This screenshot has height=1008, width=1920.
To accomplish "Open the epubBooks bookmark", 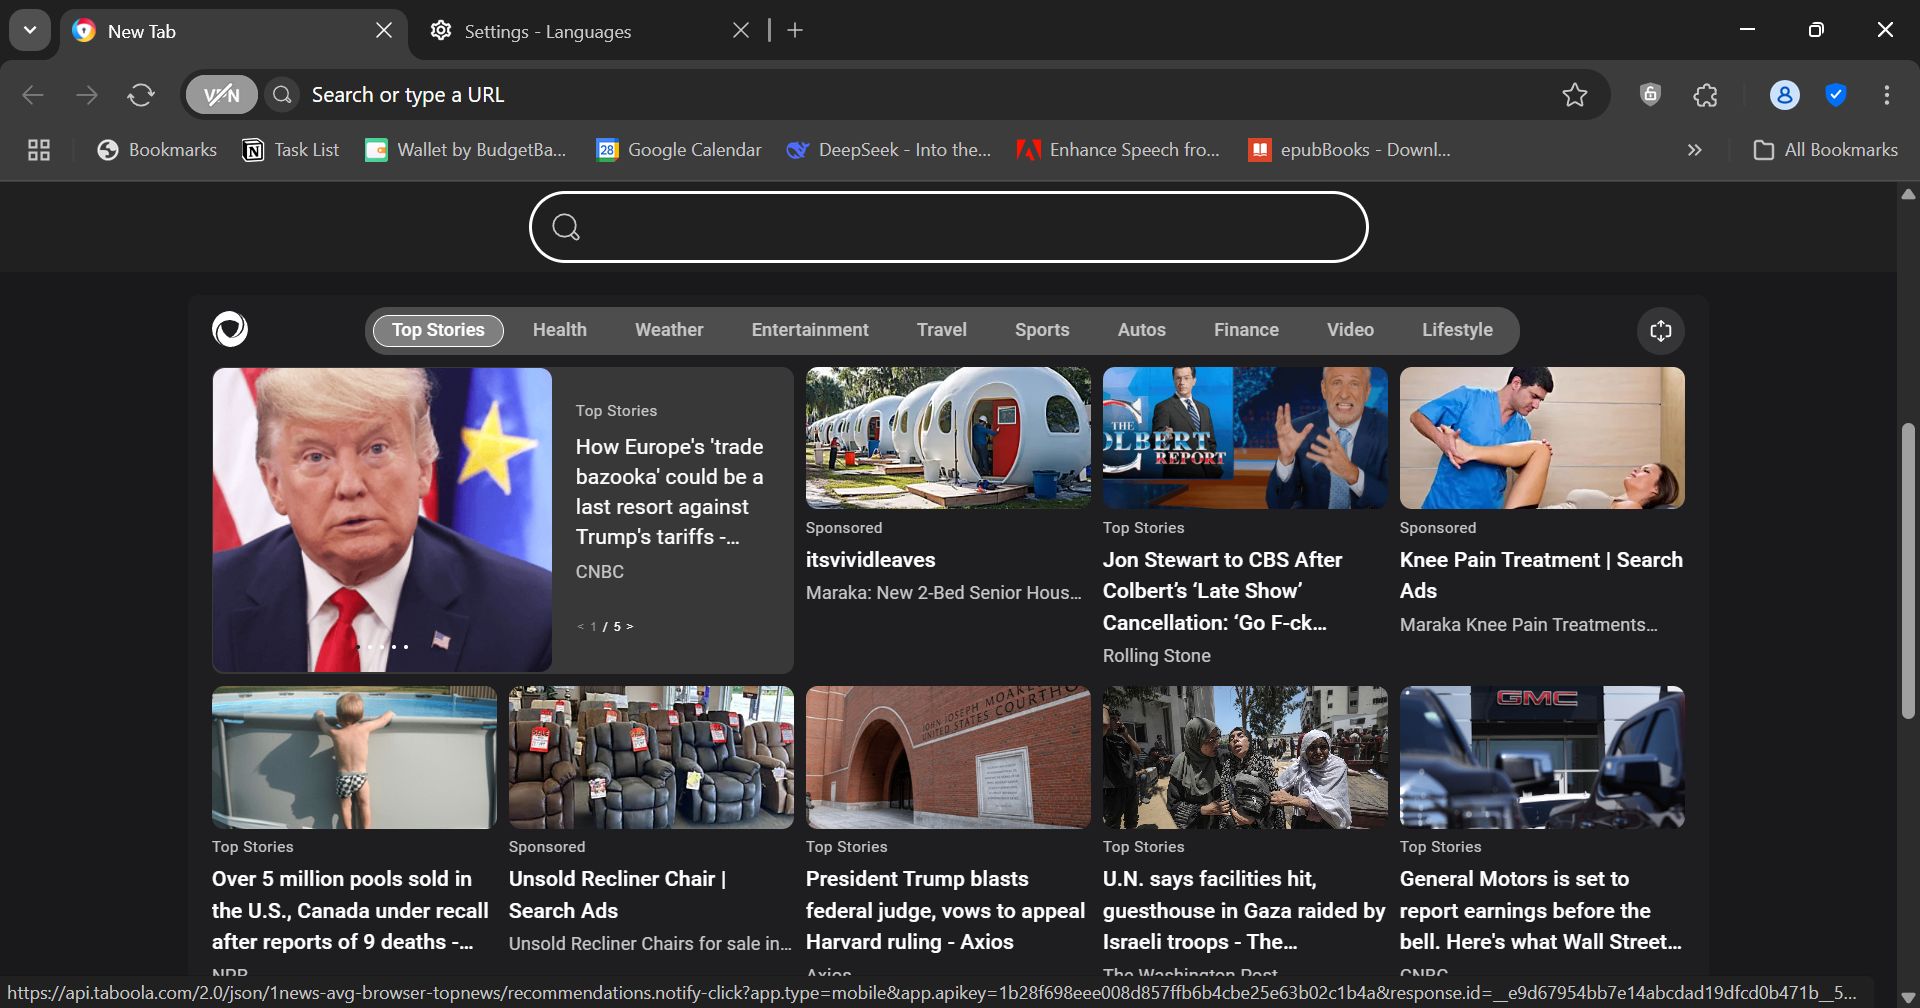I will (x=1350, y=150).
